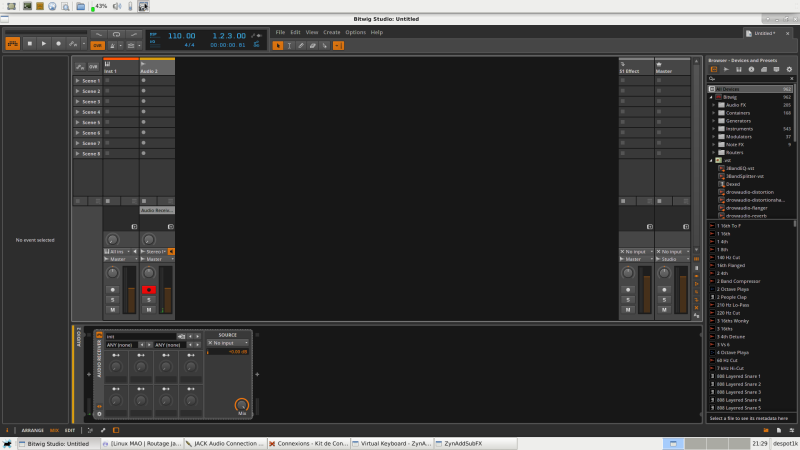Viewport: 800px width, 450px height.
Task: Toggle the orange OVR overdub button in transport
Action: point(97,45)
